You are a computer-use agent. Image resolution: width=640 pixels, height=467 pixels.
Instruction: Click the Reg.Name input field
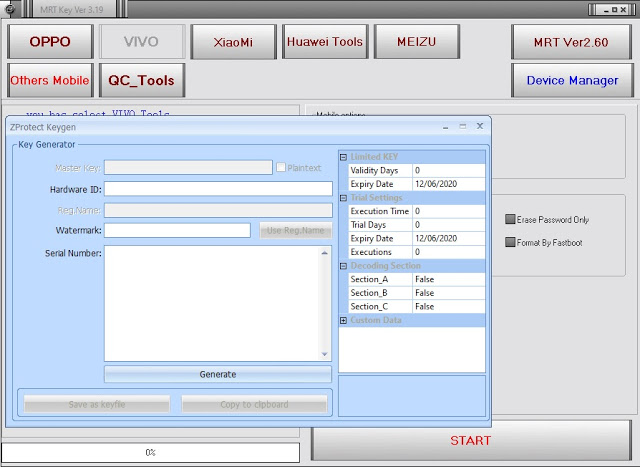218,210
